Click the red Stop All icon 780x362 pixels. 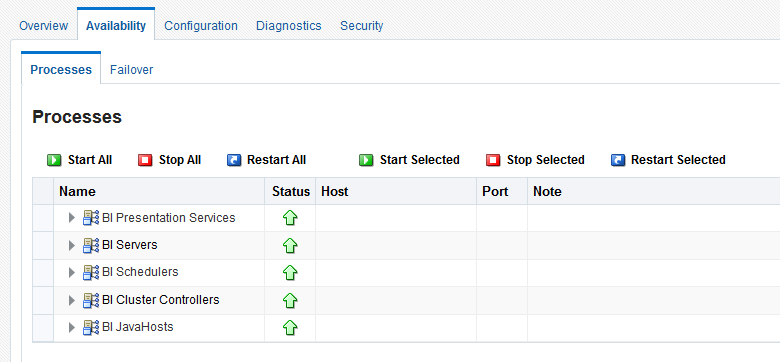pyautogui.click(x=145, y=160)
